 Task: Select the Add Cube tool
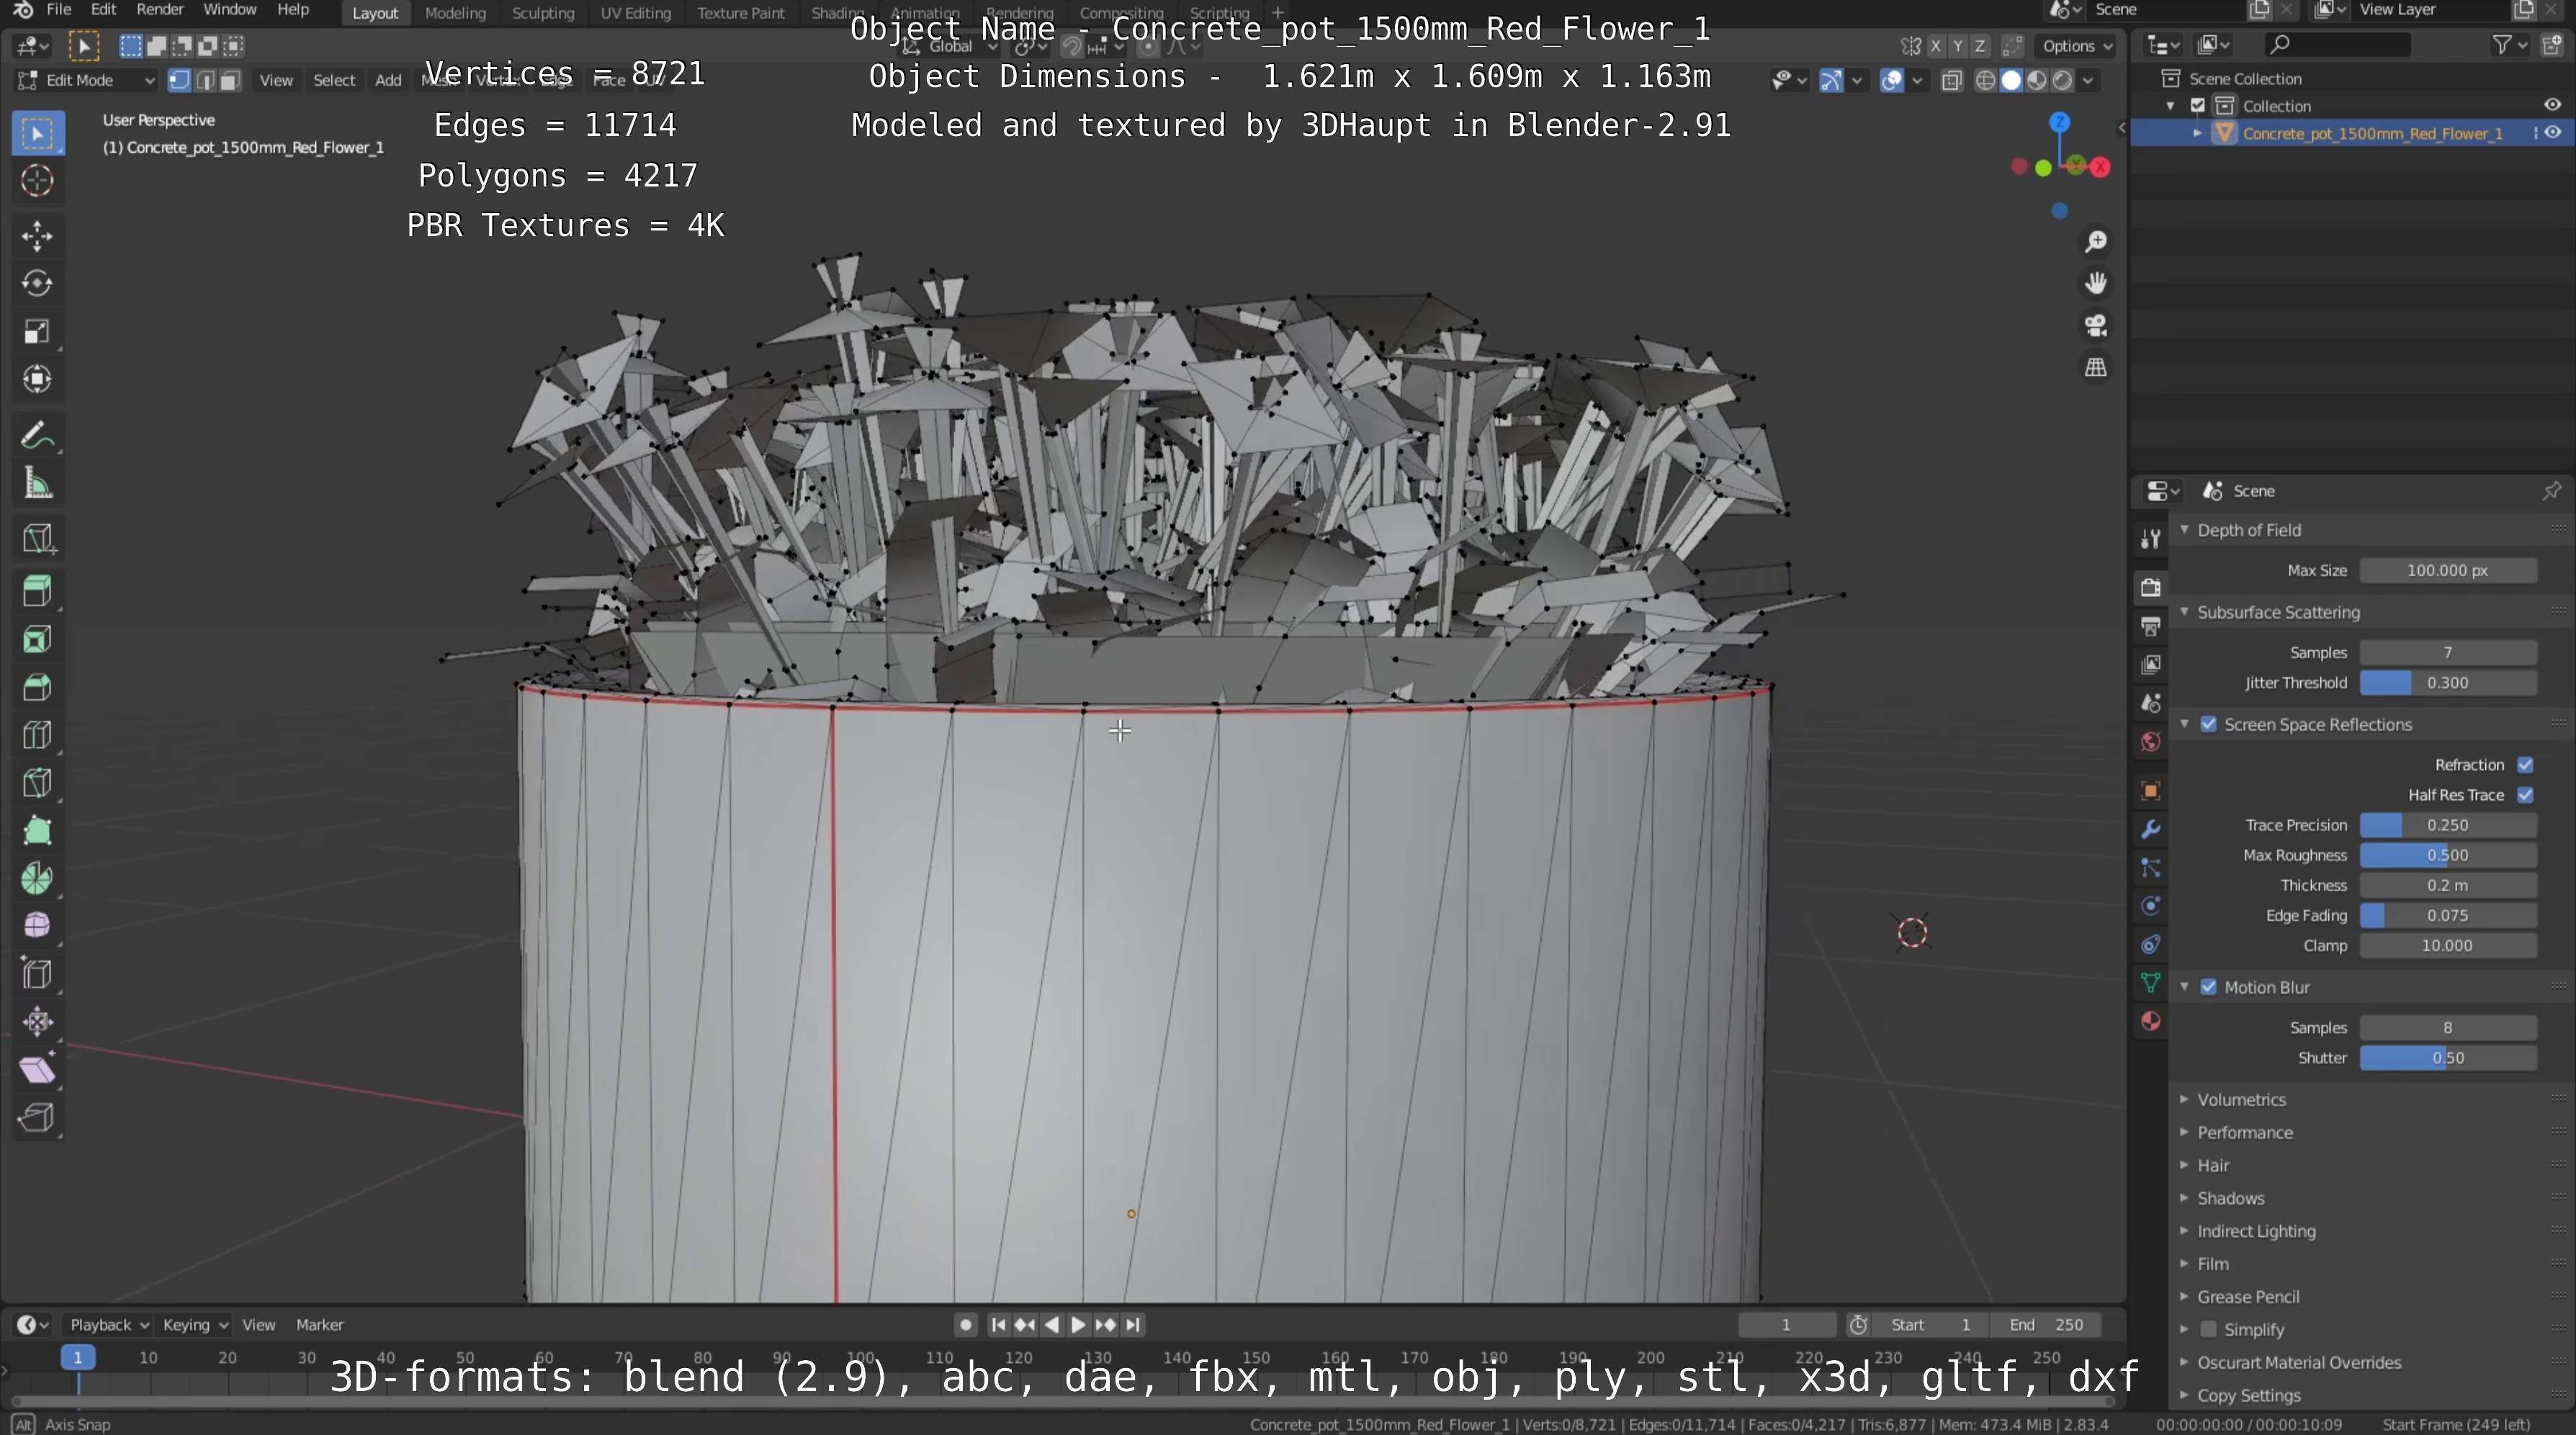(x=38, y=539)
